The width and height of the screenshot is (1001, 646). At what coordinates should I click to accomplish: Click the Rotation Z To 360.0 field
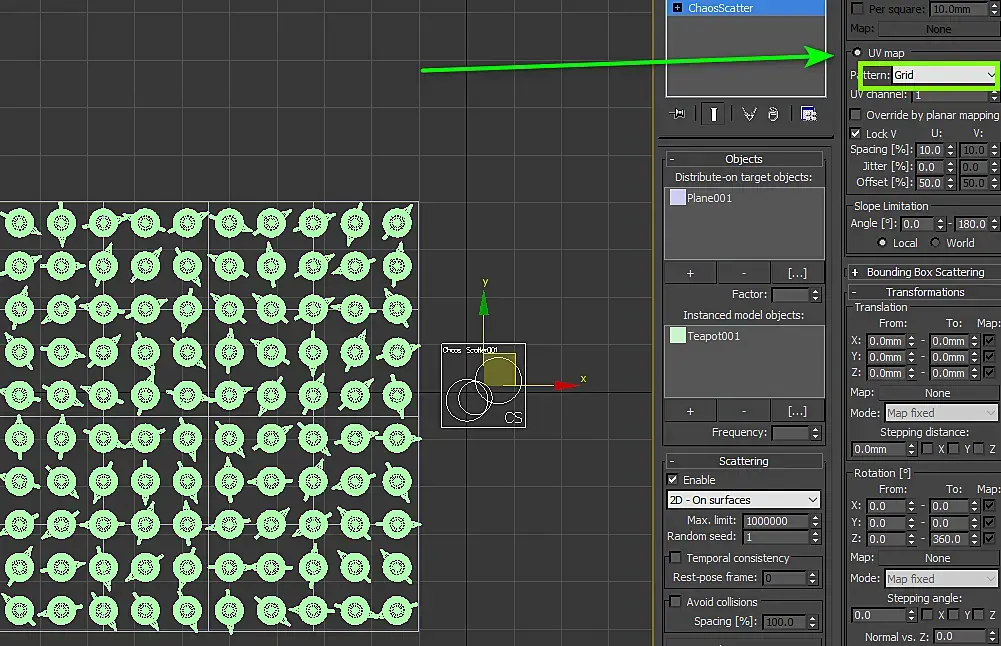pyautogui.click(x=949, y=539)
